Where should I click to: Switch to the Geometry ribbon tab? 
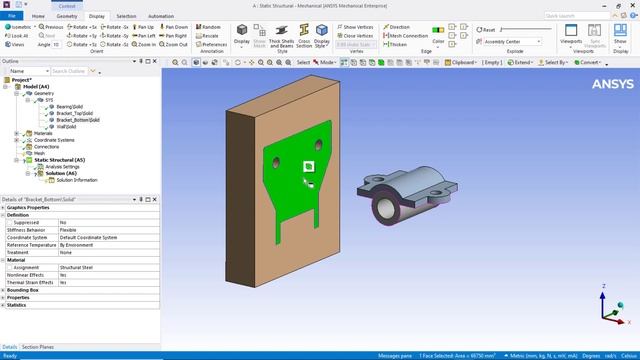tap(67, 16)
